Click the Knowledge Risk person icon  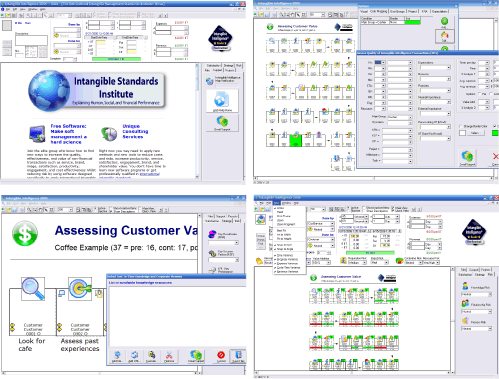click(x=465, y=286)
